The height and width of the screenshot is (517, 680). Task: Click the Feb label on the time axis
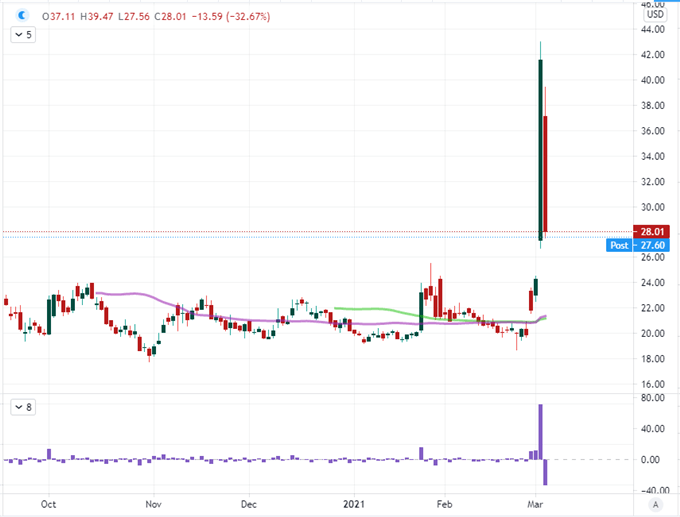[x=445, y=504]
